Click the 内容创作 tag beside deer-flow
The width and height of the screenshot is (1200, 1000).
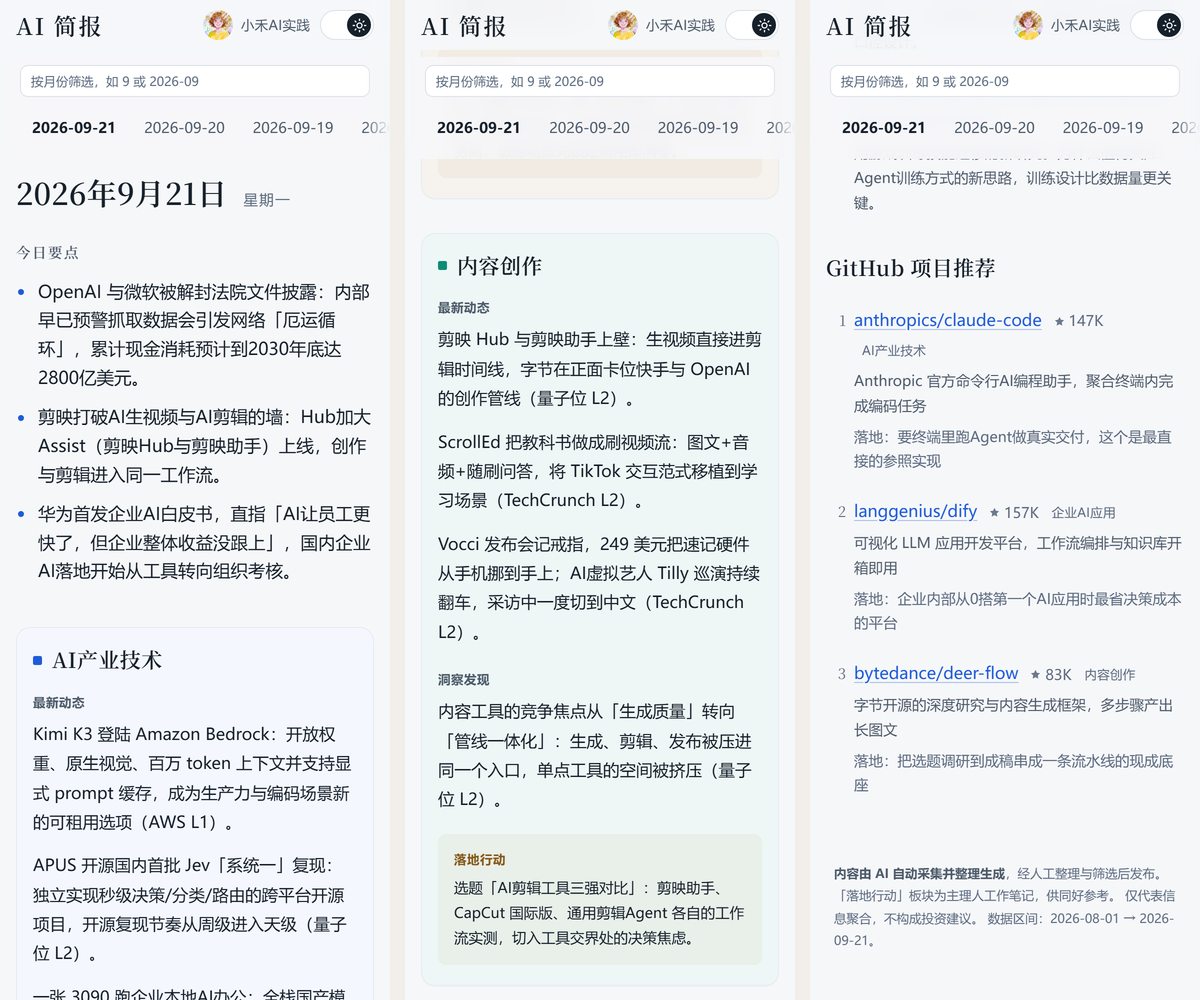(1110, 674)
